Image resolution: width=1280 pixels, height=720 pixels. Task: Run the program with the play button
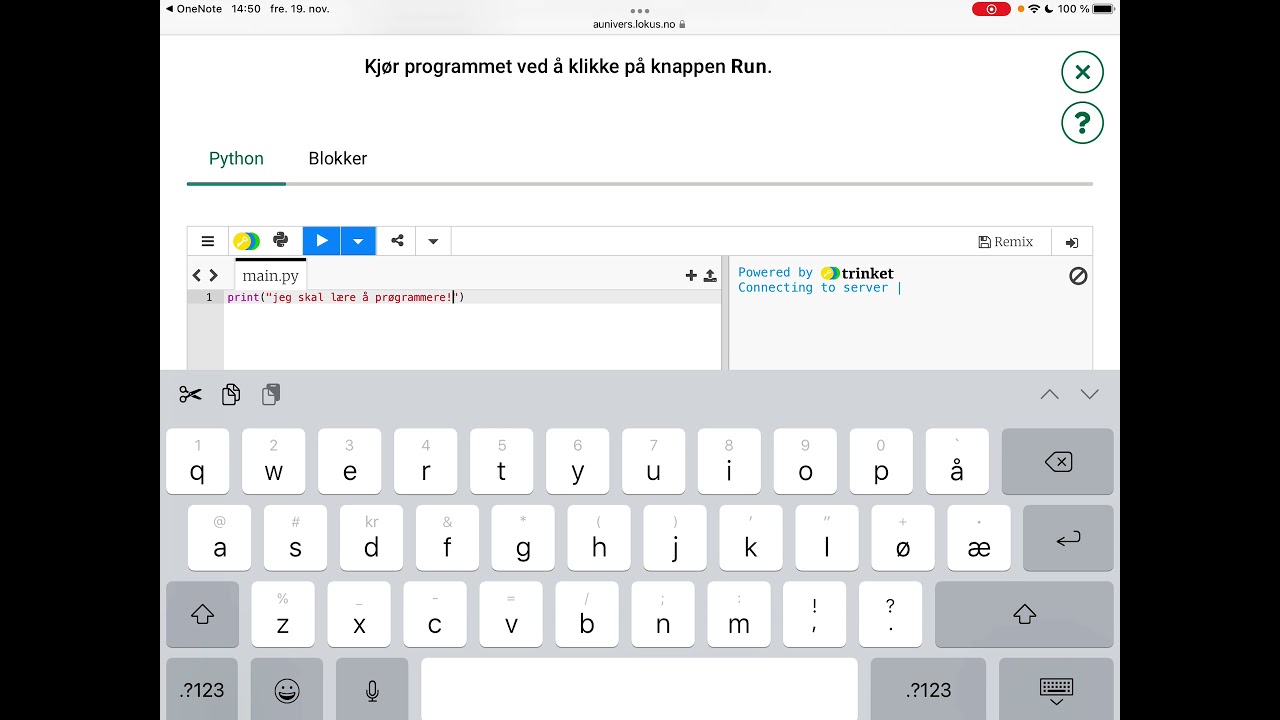(322, 241)
